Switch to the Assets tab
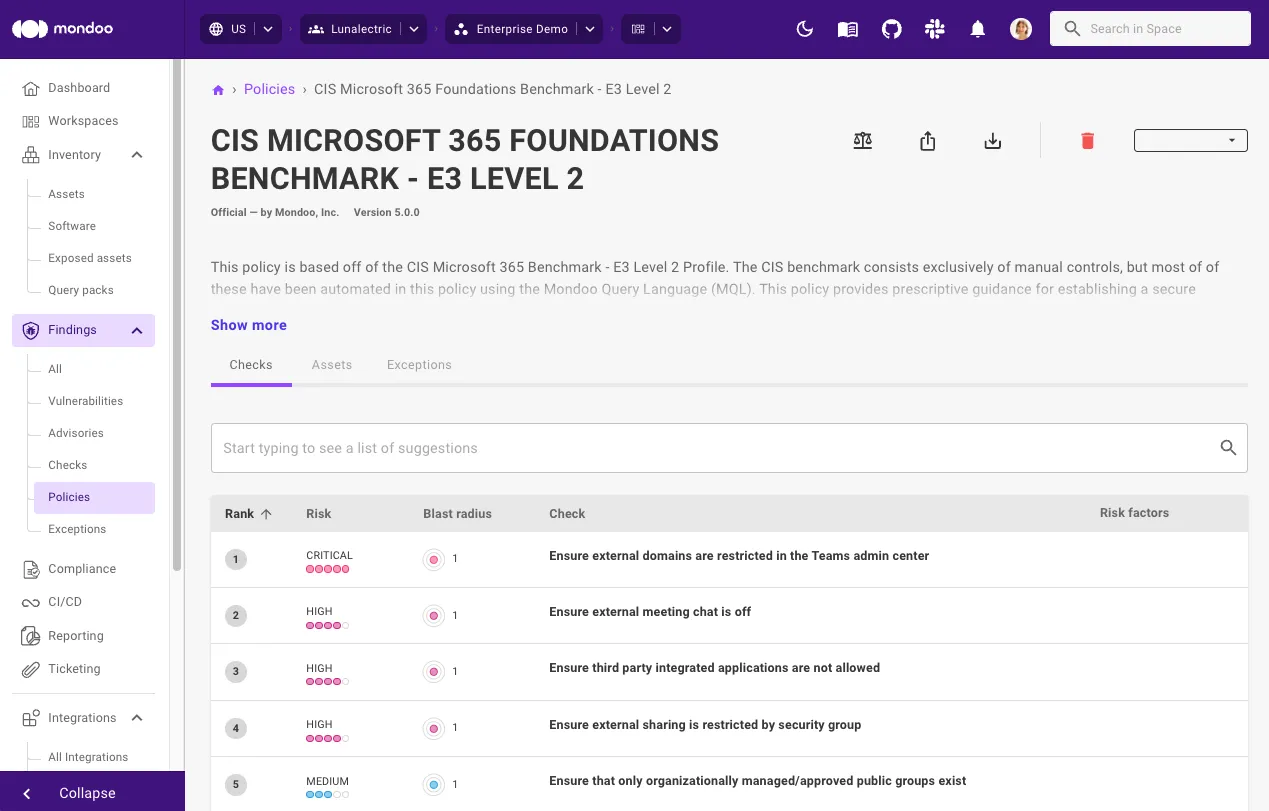This screenshot has width=1269, height=811. 332,365
